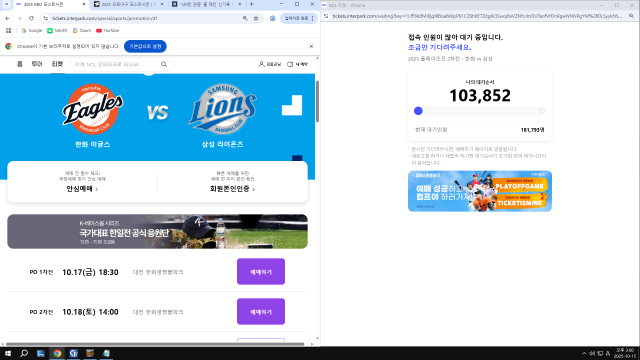Open the 티켓 menu on Interpark
This screenshot has height=360, width=640.
(x=57, y=64)
